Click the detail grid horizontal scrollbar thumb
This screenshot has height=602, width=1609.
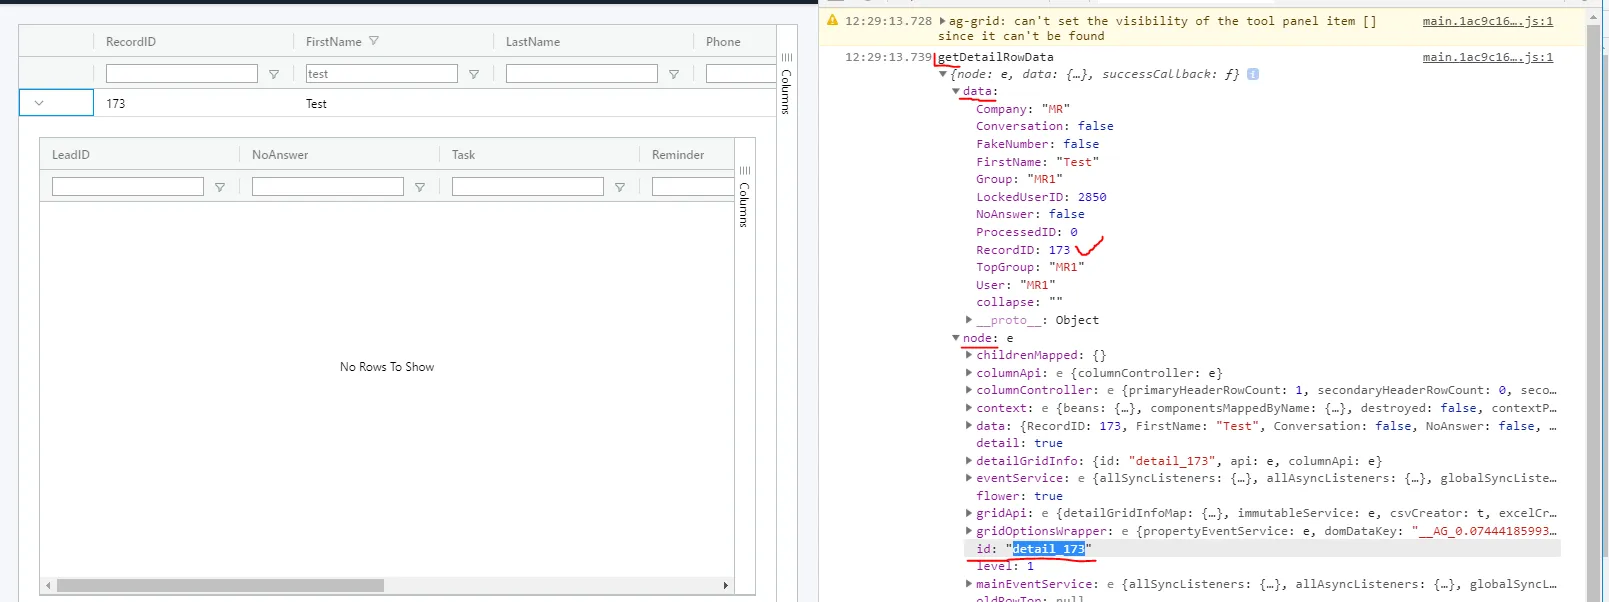pos(220,586)
